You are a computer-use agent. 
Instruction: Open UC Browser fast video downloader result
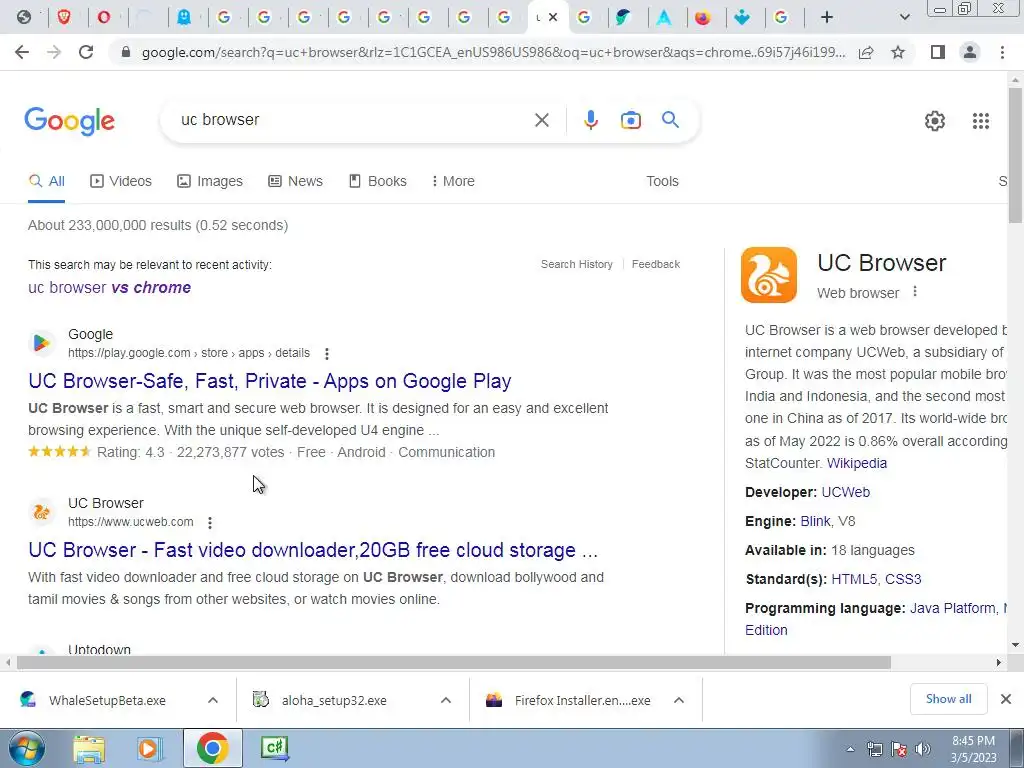(313, 550)
